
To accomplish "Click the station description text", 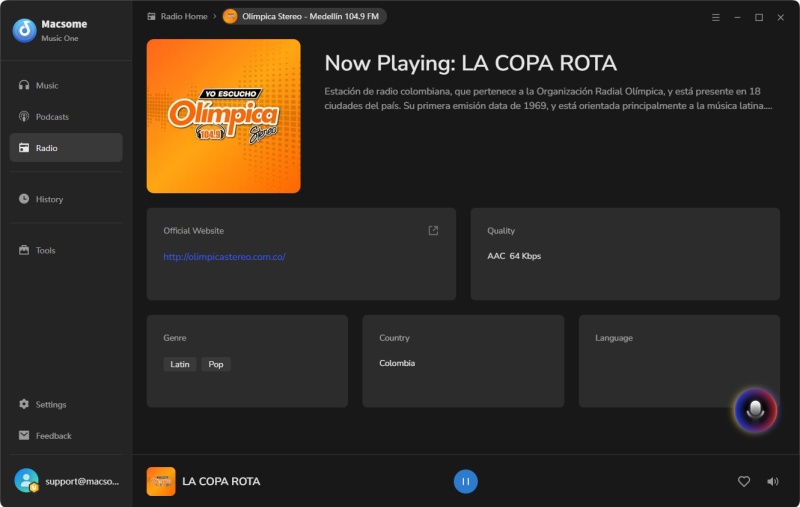I will tap(548, 98).
